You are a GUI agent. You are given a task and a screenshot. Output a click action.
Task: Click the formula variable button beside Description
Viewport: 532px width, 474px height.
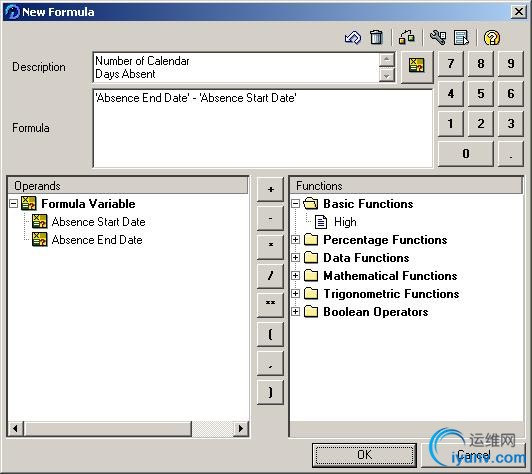point(417,67)
